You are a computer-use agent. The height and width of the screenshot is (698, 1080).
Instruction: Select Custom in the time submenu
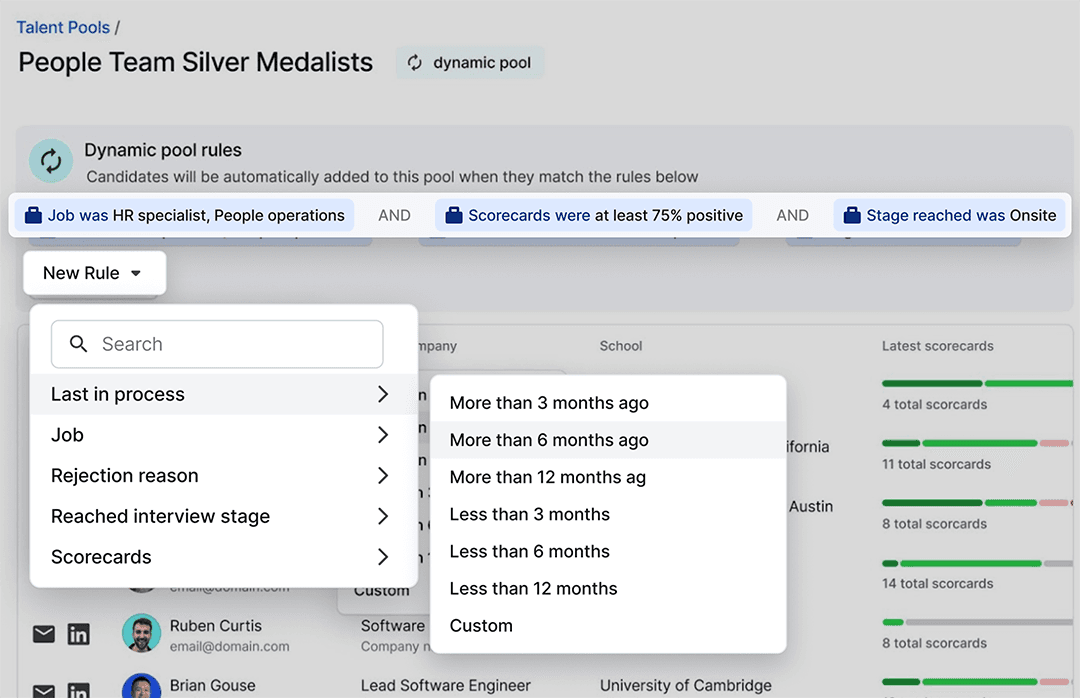click(x=481, y=625)
